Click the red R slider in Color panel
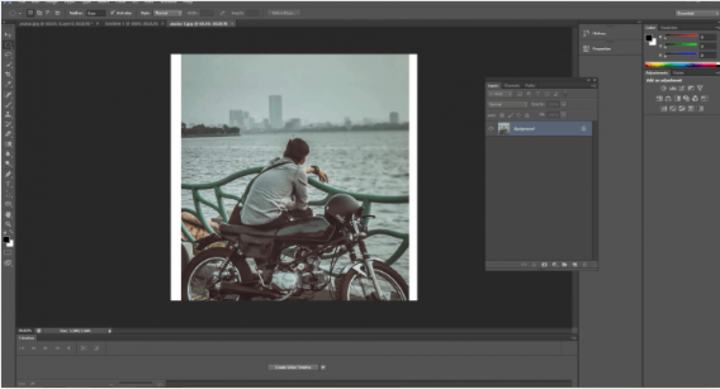This screenshot has height=389, width=720. coord(681,36)
